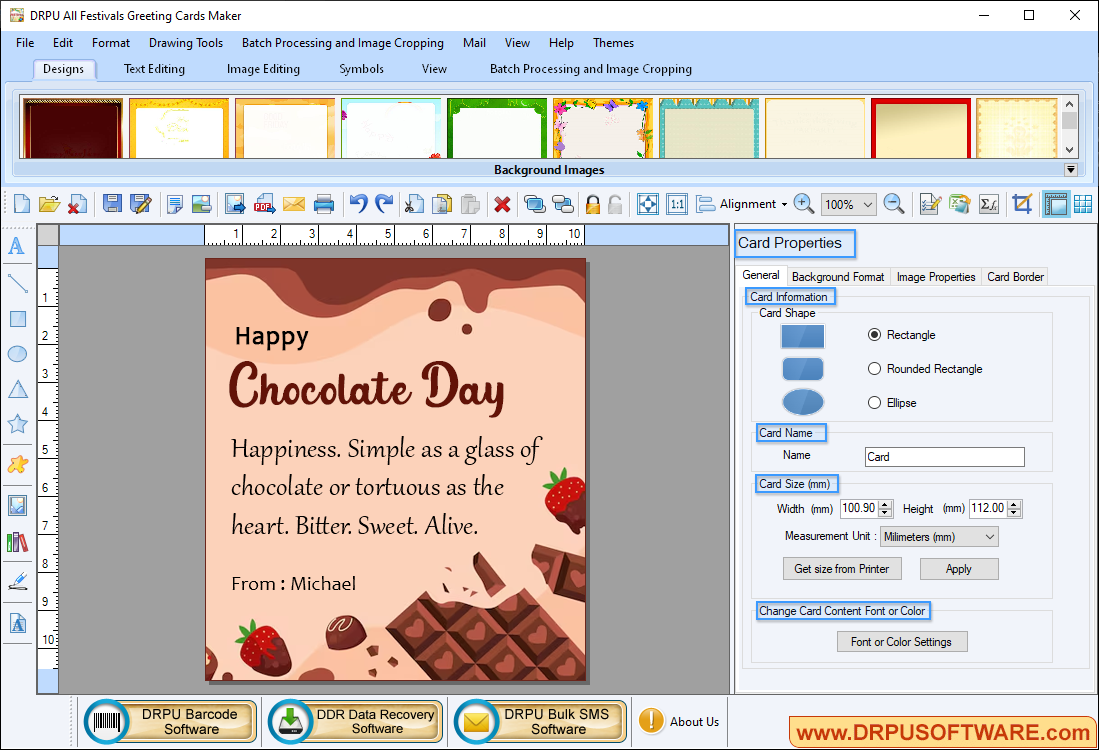This screenshot has width=1099, height=750.
Task: Switch to the Background Format tab
Action: 837,276
